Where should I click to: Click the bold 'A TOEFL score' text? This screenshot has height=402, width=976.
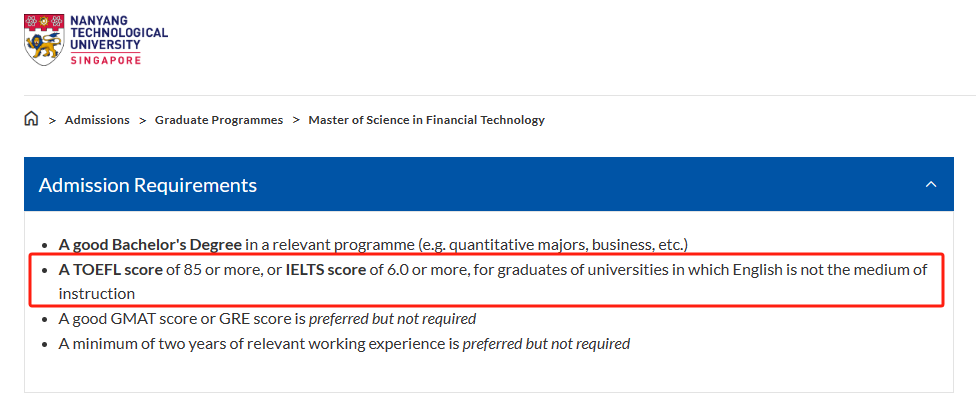pos(111,270)
